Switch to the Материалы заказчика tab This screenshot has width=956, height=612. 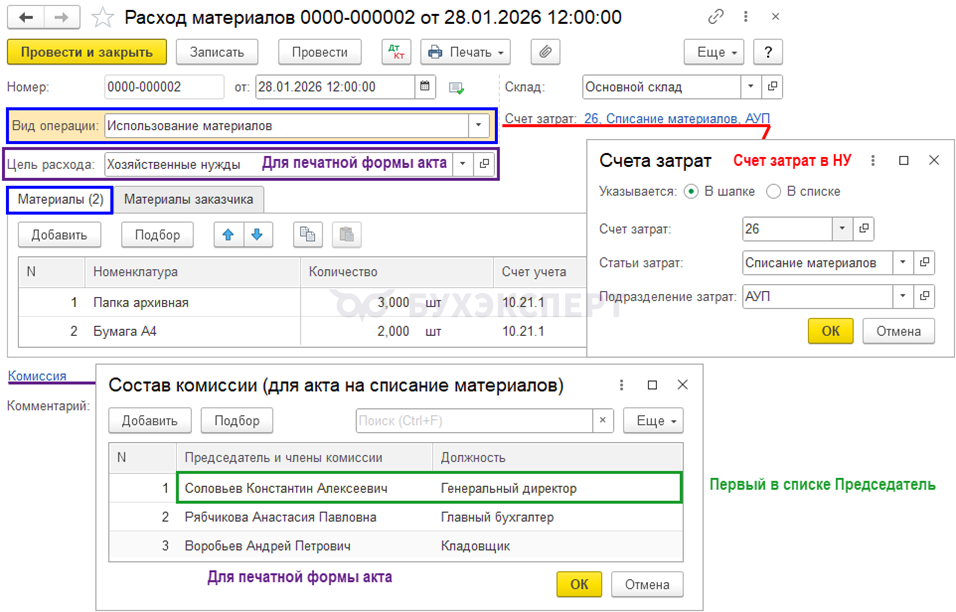188,199
